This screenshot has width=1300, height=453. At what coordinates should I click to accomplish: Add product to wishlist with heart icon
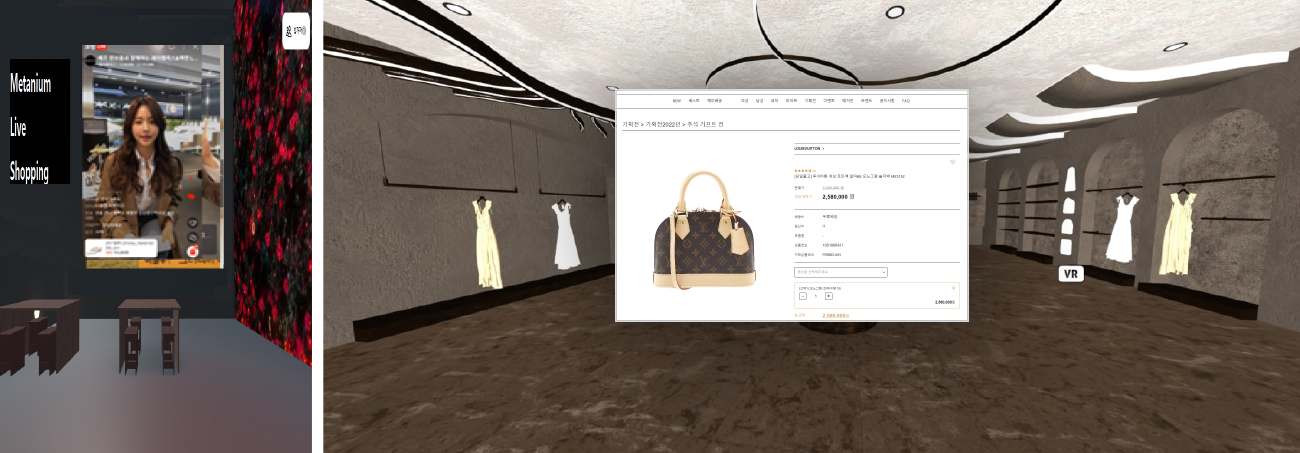952,162
